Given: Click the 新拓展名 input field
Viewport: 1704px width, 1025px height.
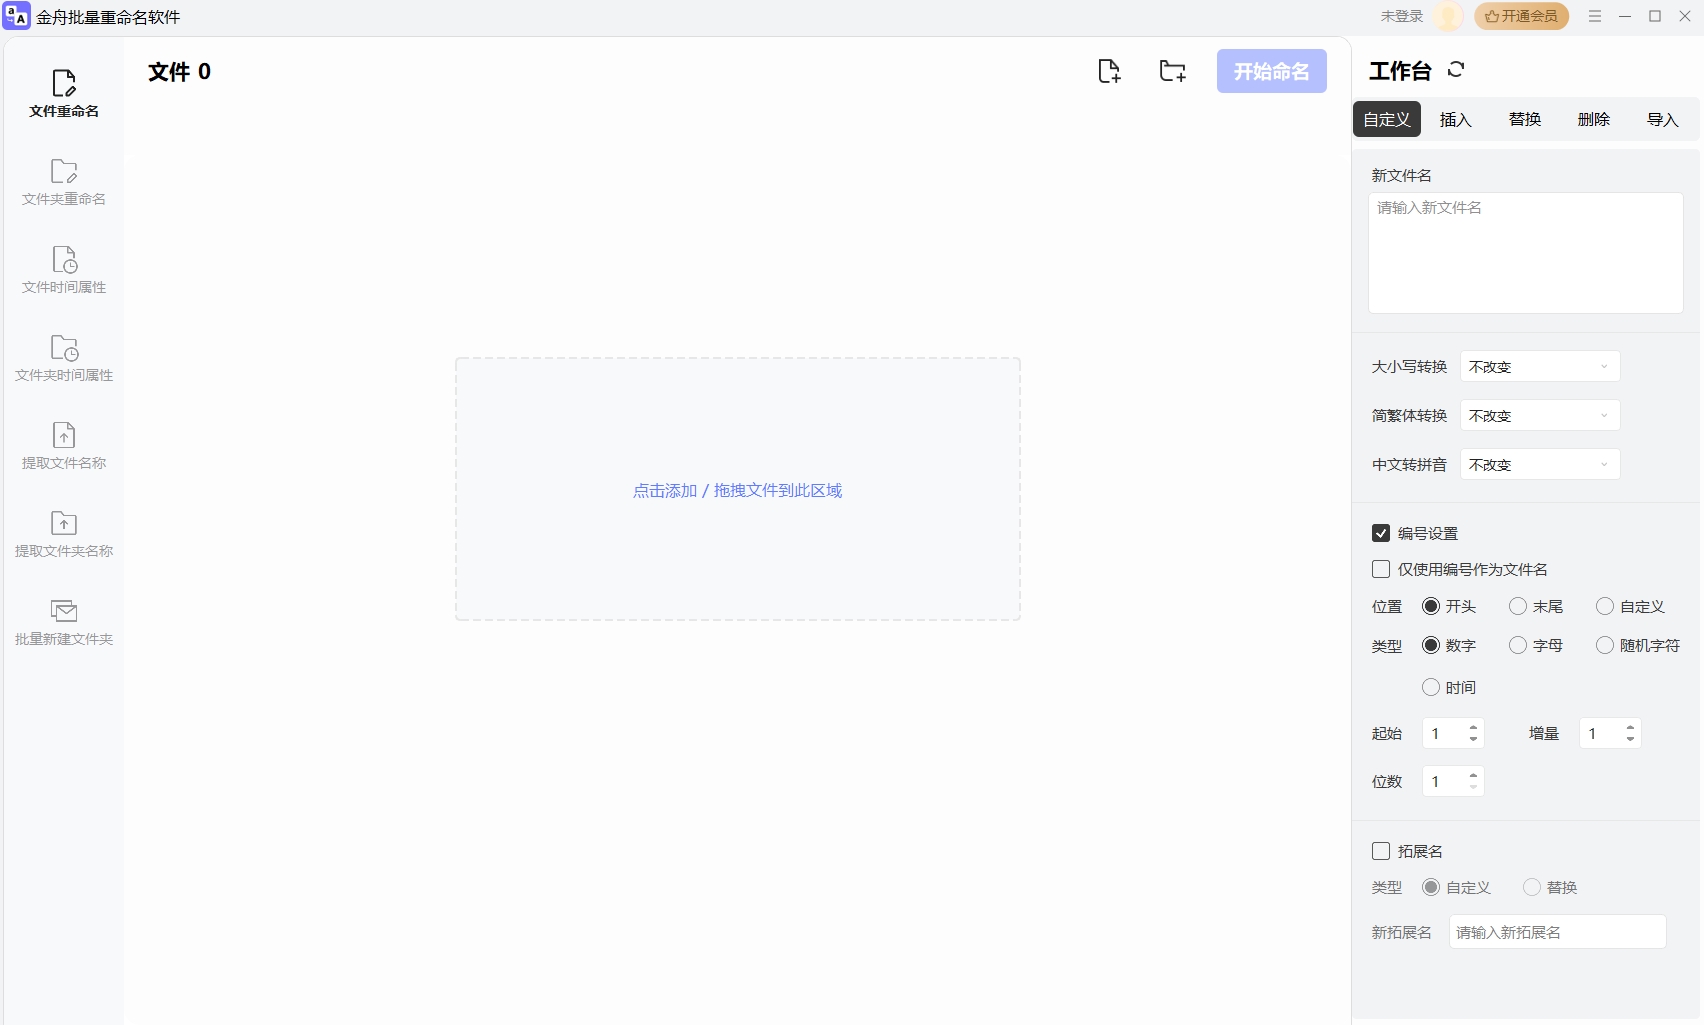Looking at the screenshot, I should pos(1558,932).
